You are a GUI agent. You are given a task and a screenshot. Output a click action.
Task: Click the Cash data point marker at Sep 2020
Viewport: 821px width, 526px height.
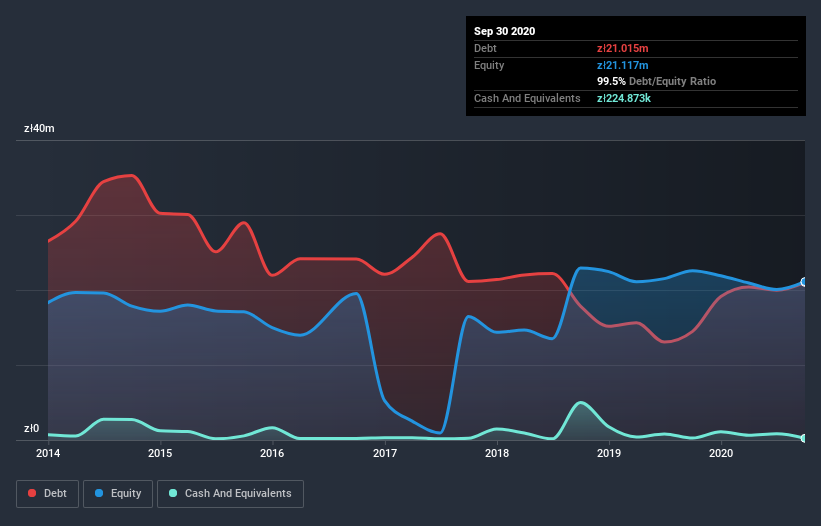tap(805, 438)
